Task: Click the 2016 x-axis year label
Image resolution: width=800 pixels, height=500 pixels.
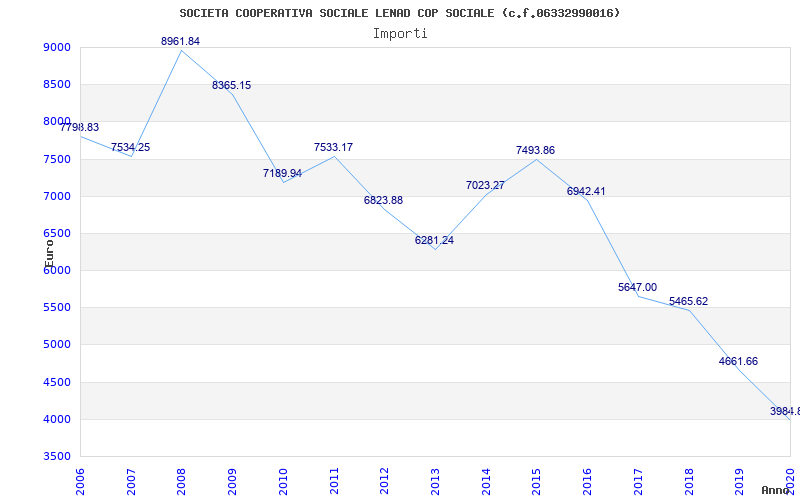Action: point(587,481)
